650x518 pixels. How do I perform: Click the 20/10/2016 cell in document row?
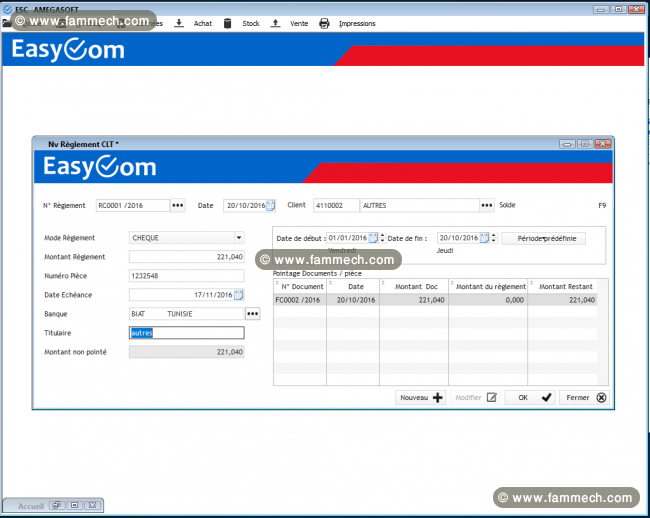(353, 300)
